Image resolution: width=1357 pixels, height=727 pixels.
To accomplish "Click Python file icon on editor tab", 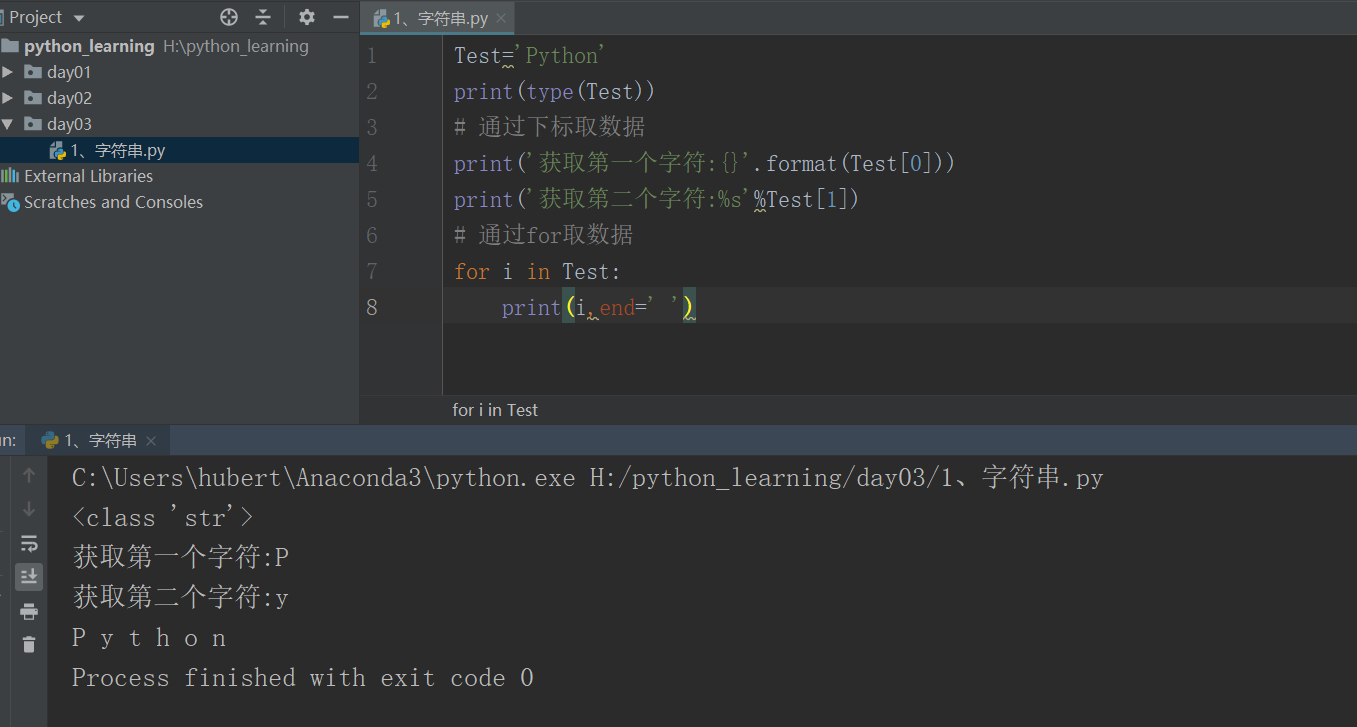I will point(381,18).
